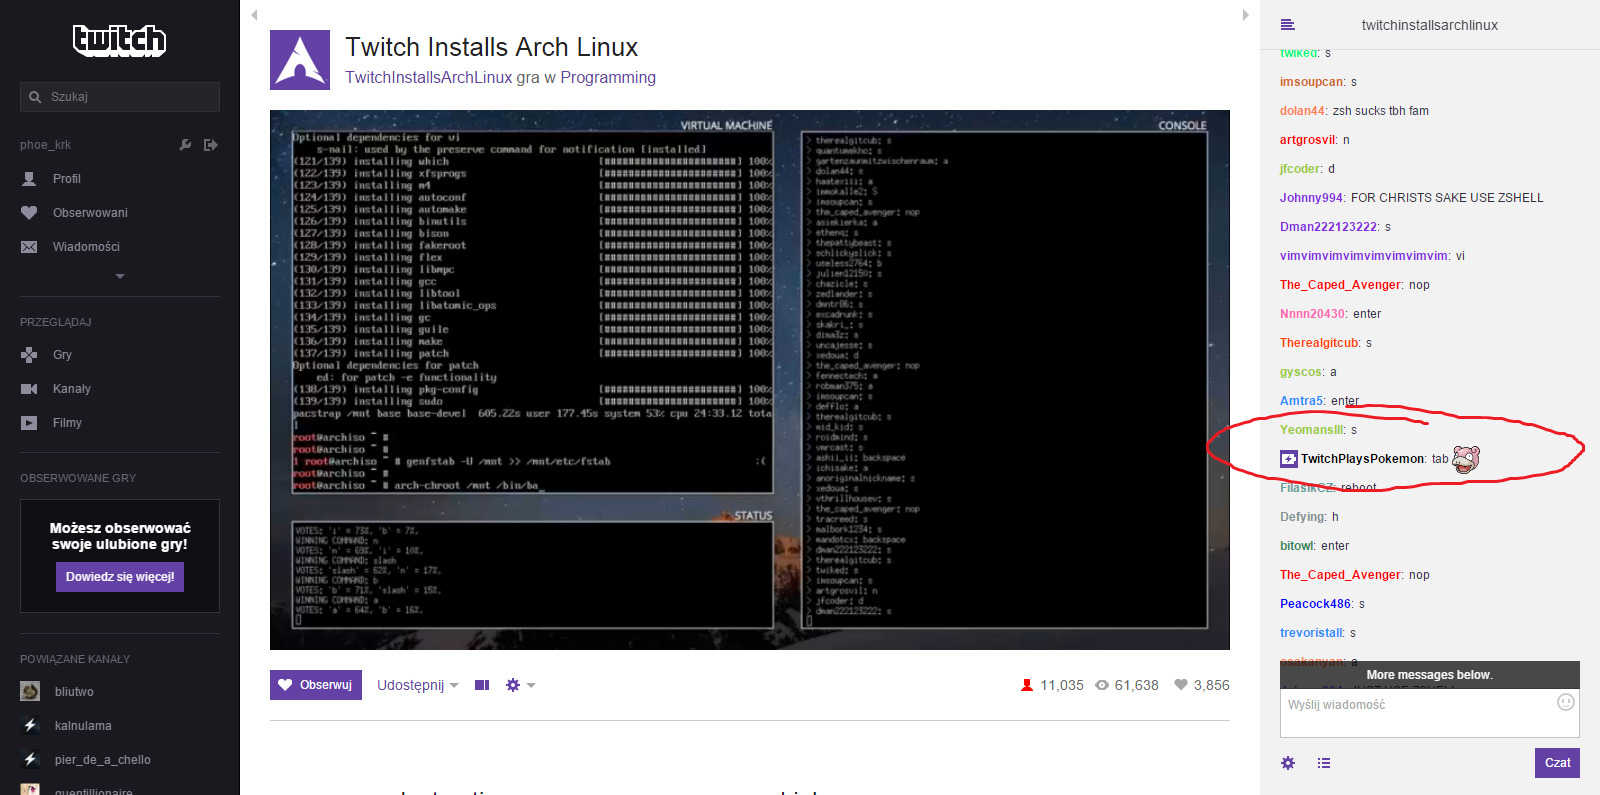Screen dimensions: 1600x795
Task: Open related channel kalnulama
Action: [x=83, y=726]
